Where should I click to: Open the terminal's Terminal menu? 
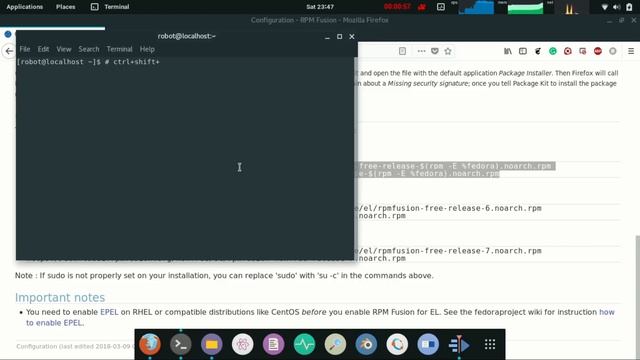click(x=119, y=49)
